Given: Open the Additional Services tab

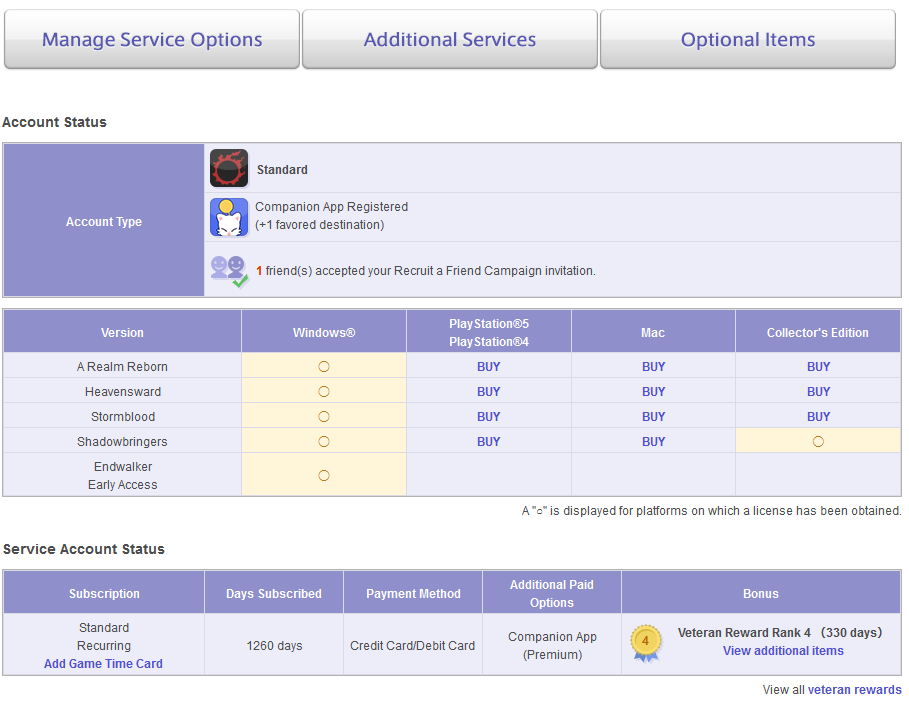Looking at the screenshot, I should tap(450, 39).
